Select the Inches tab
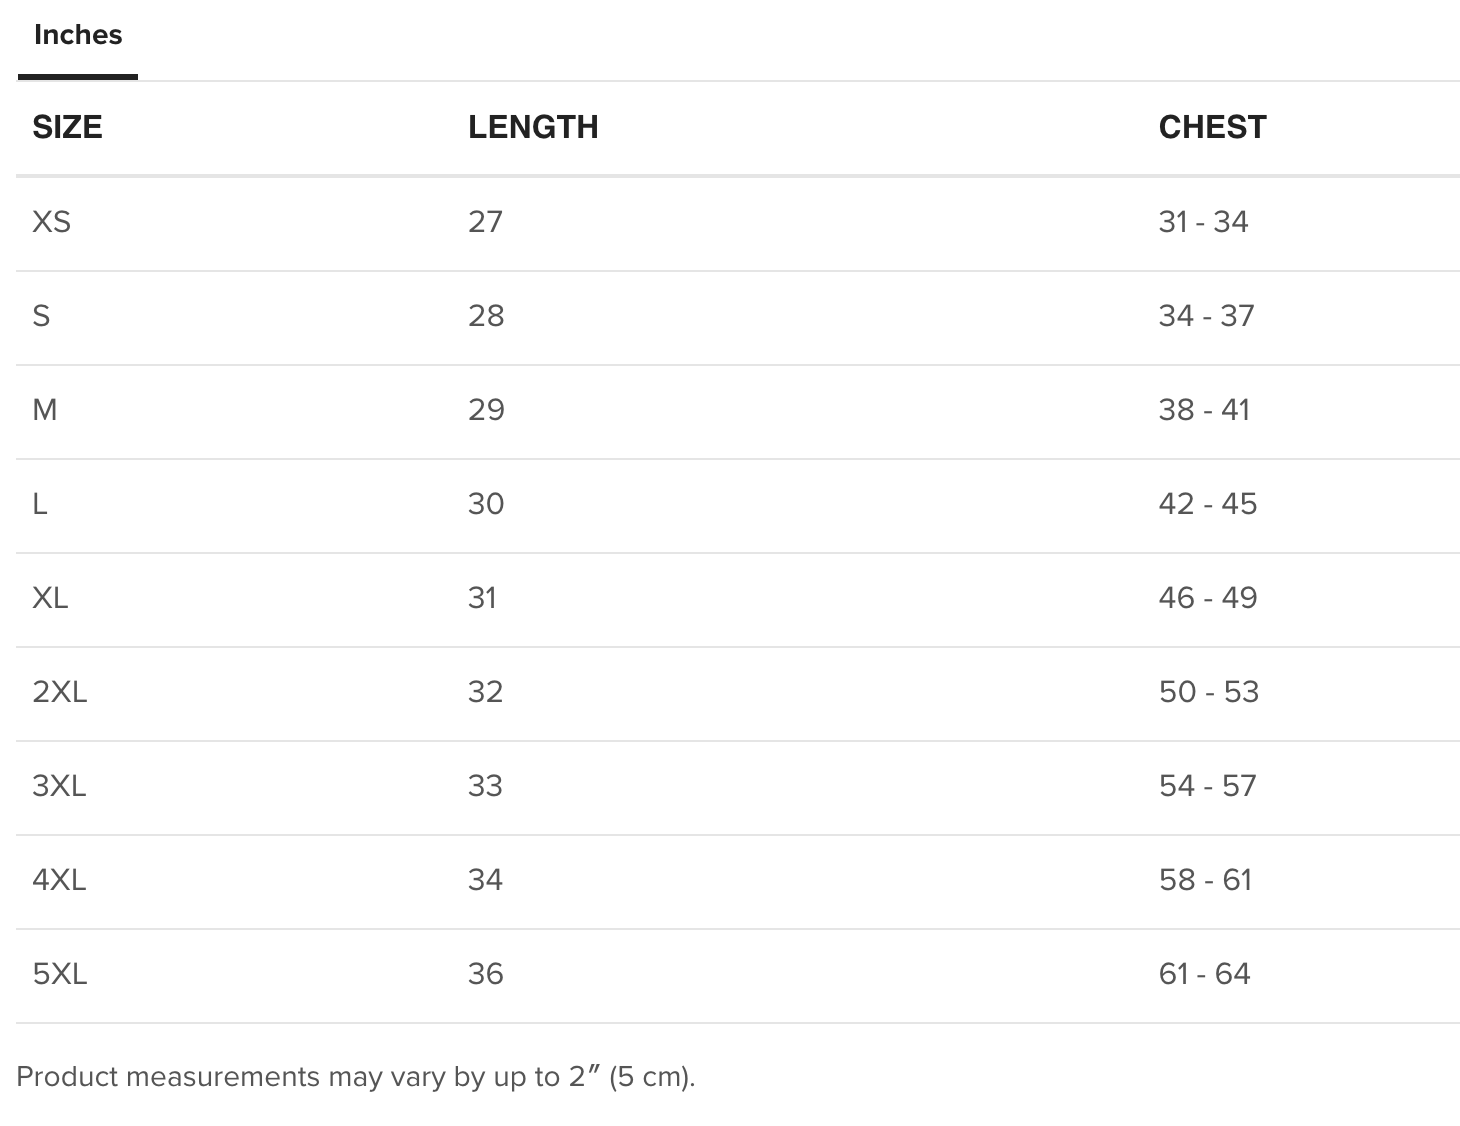The width and height of the screenshot is (1460, 1126). 78,36
